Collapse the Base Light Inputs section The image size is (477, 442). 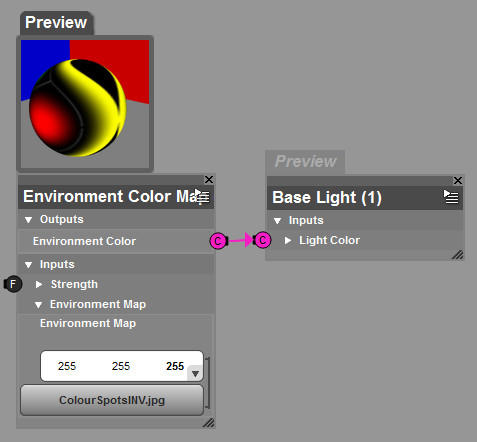277,221
